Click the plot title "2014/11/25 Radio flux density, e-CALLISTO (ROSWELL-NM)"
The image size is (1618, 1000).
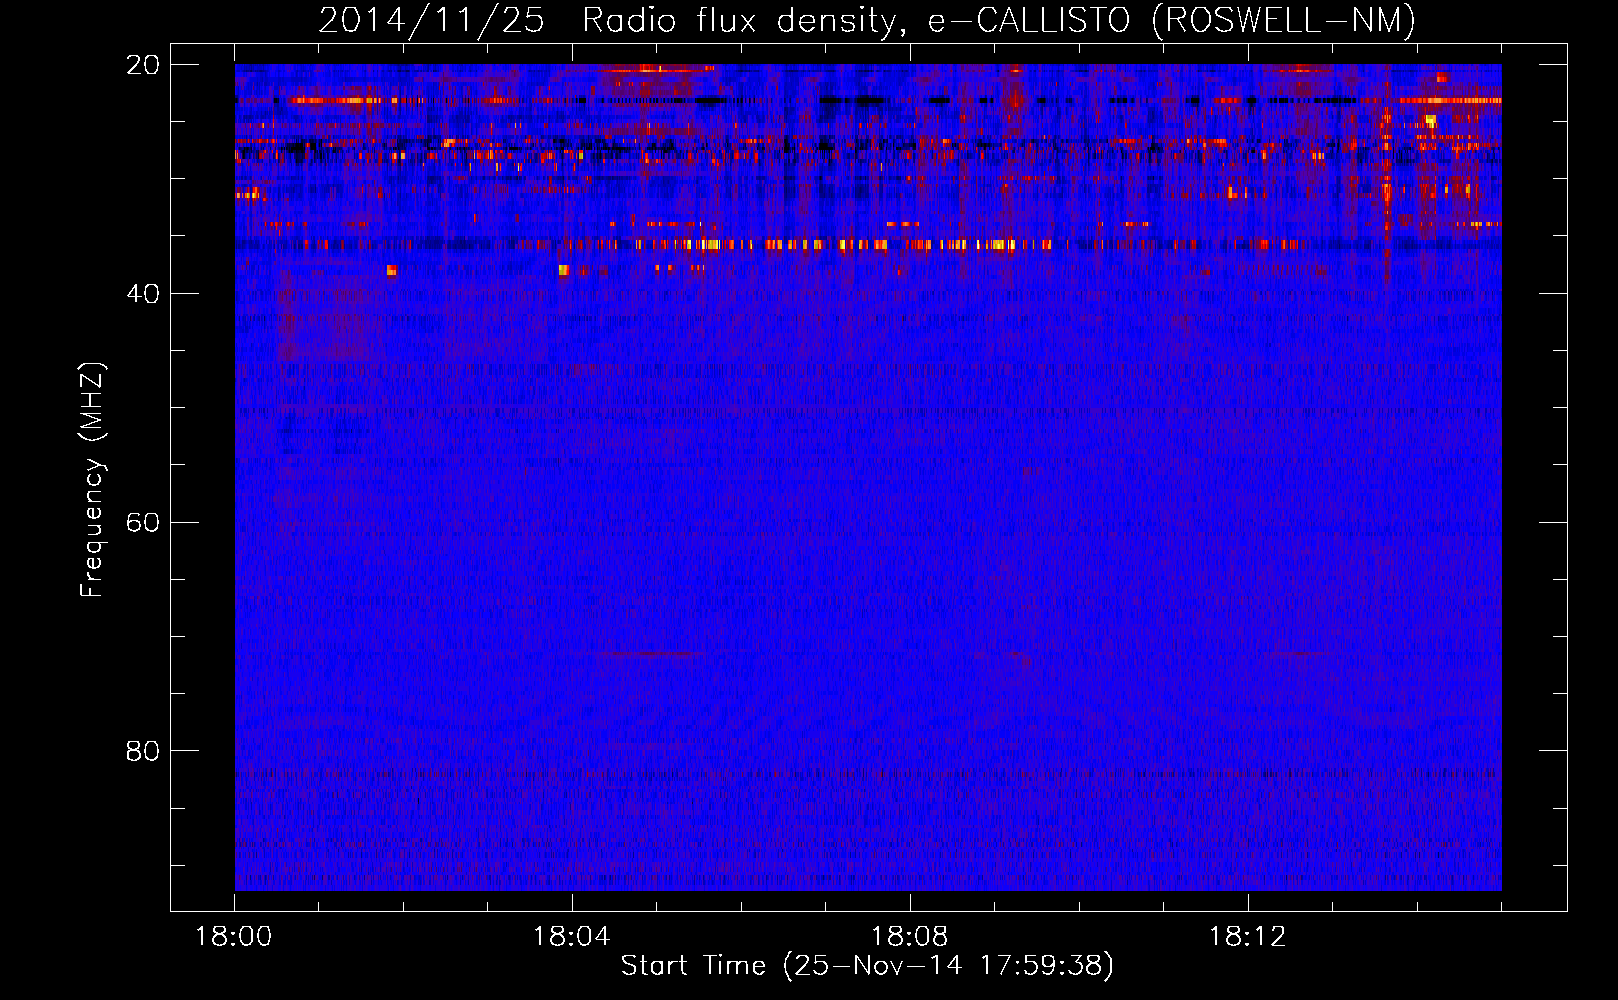[867, 20]
